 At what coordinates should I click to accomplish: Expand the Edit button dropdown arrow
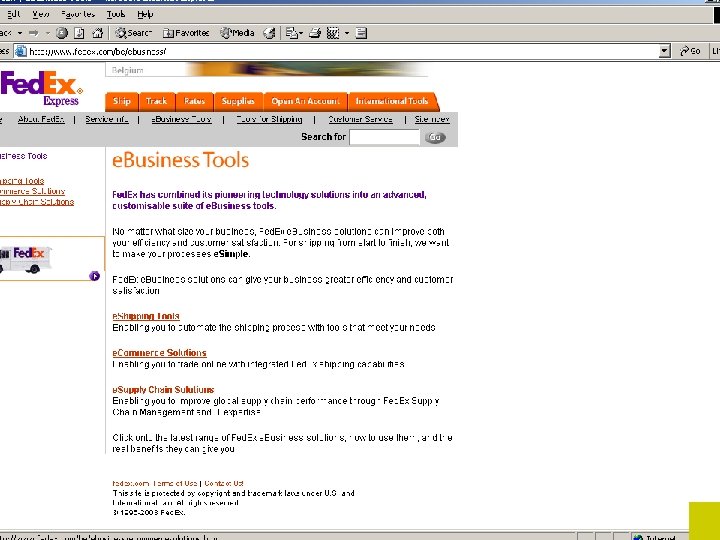coord(347,33)
